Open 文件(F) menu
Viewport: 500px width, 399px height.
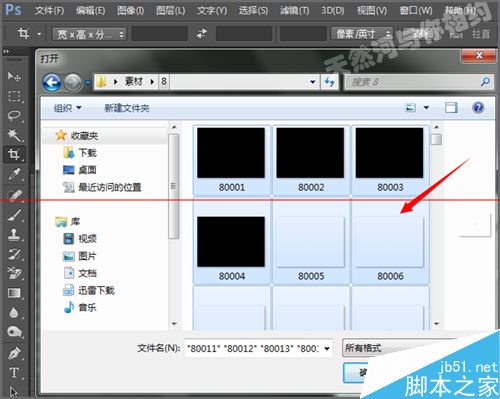coord(49,11)
